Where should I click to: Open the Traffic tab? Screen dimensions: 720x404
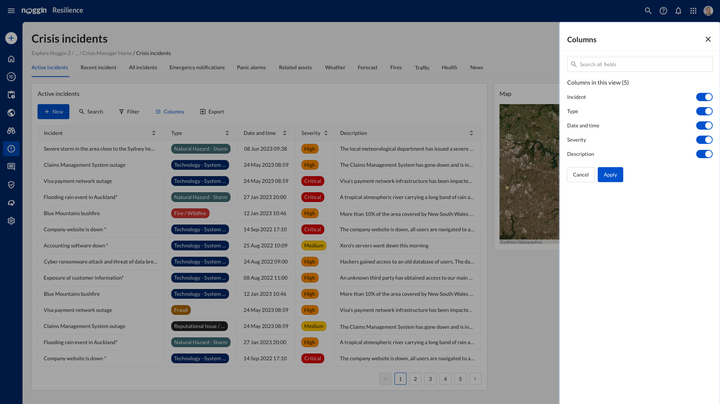click(422, 67)
